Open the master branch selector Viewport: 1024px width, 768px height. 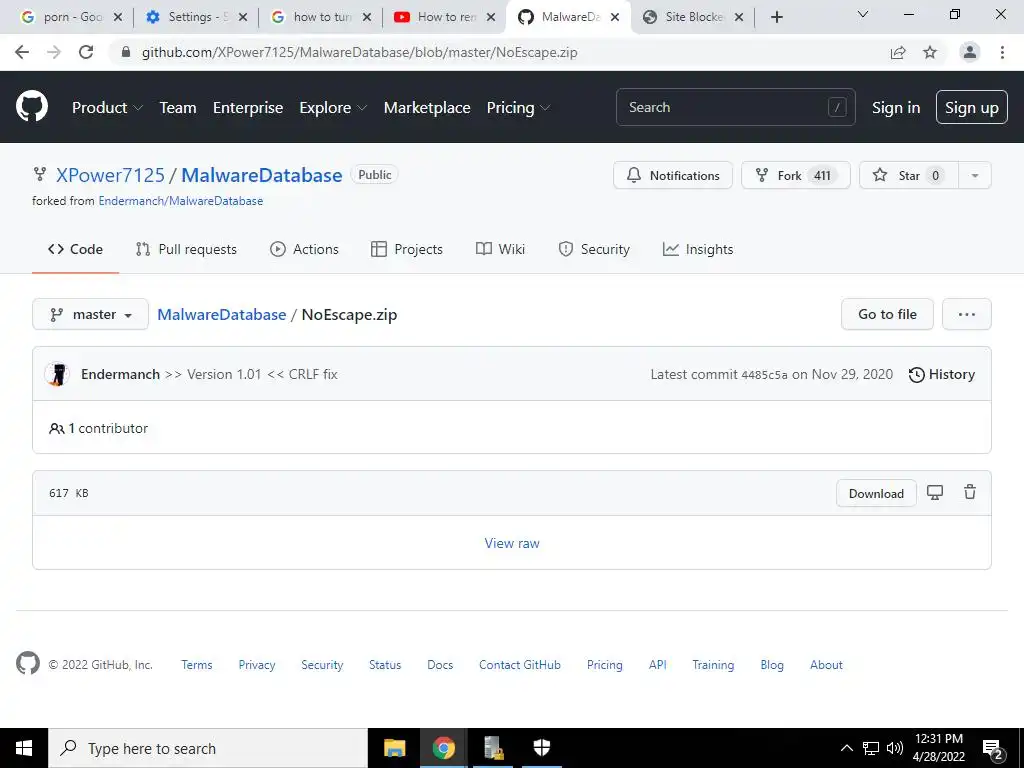(90, 314)
